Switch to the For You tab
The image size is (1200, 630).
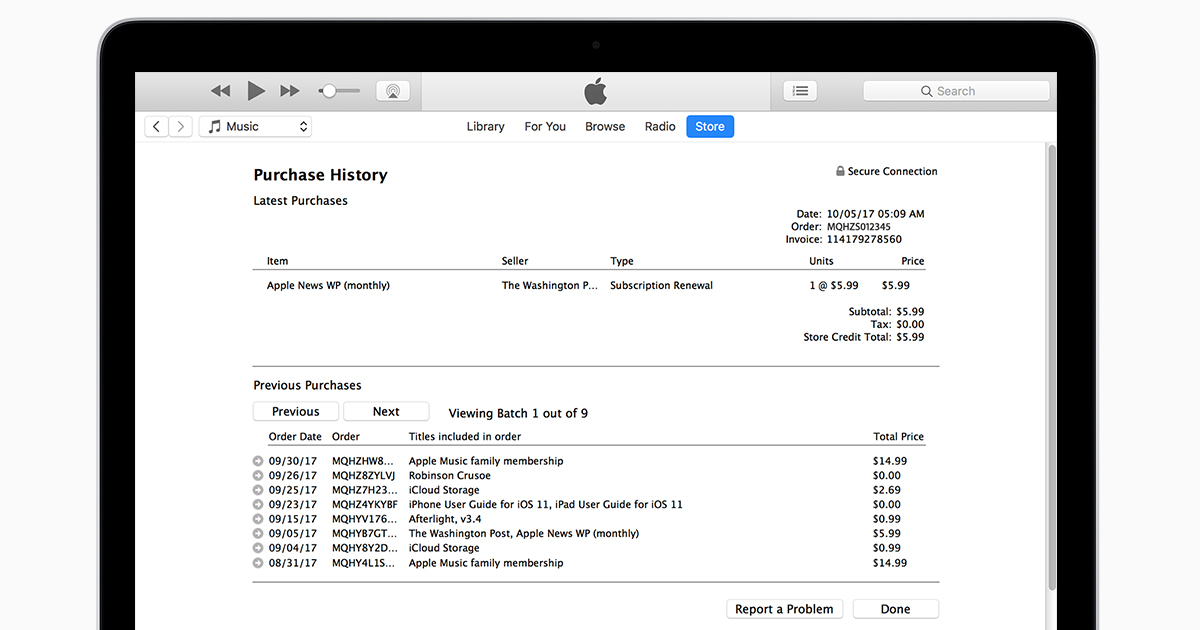tap(545, 127)
